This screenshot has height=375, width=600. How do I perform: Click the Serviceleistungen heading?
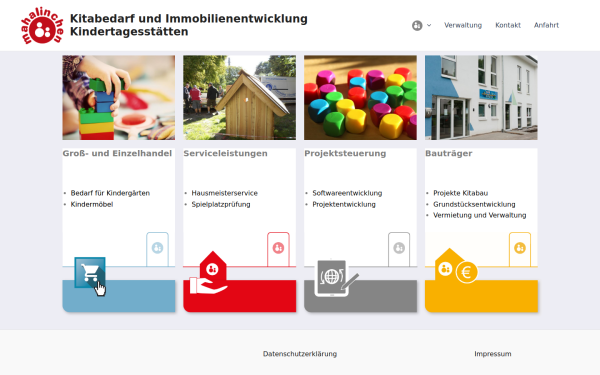pos(225,153)
